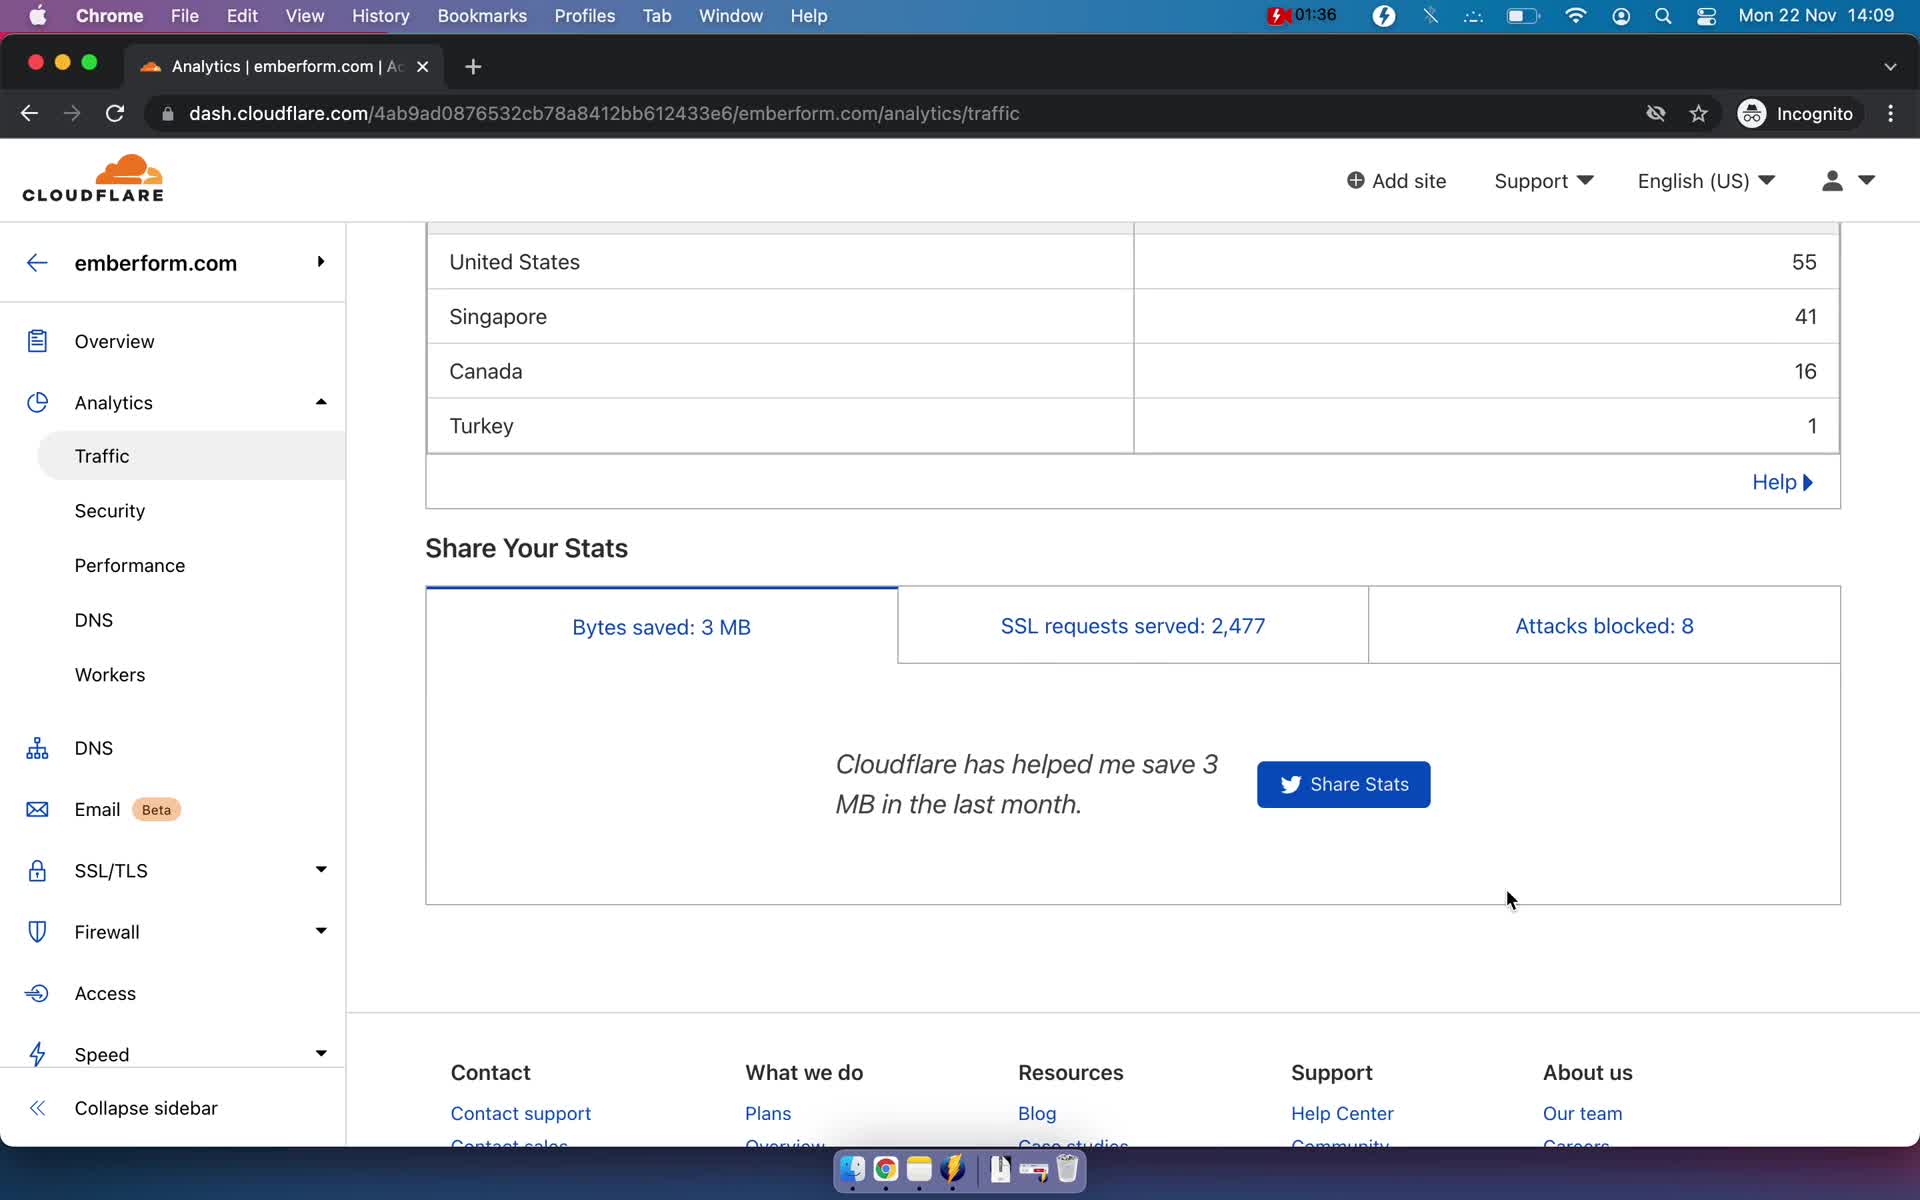Select the Email Beta sidebar icon
Viewport: 1920px width, 1200px height.
pos(37,809)
